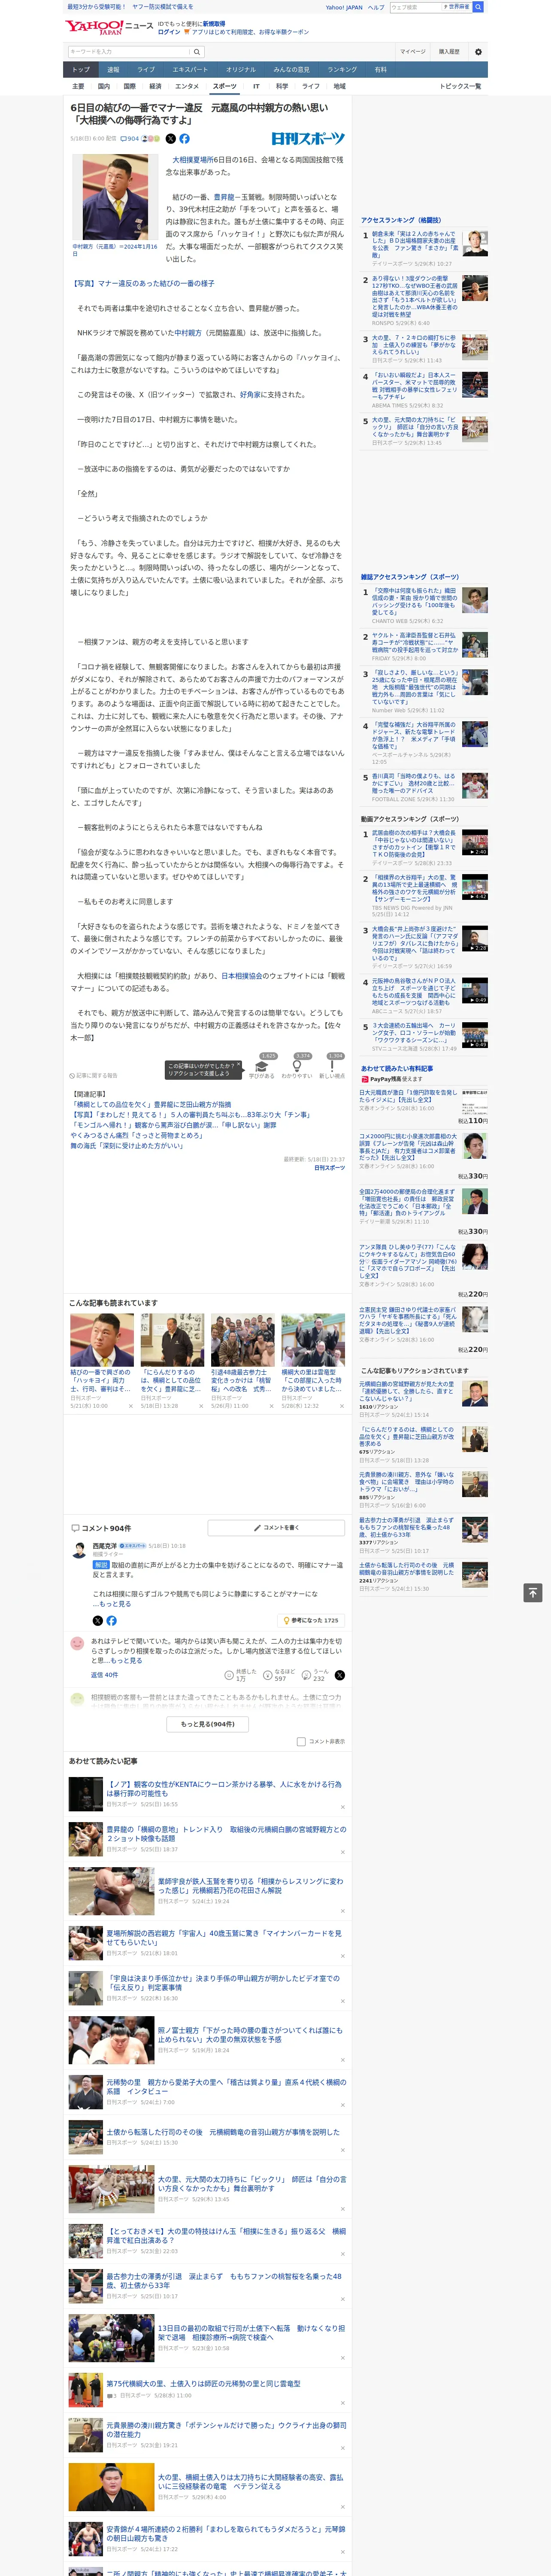Click the back-to-top arrow button

click(x=533, y=1592)
